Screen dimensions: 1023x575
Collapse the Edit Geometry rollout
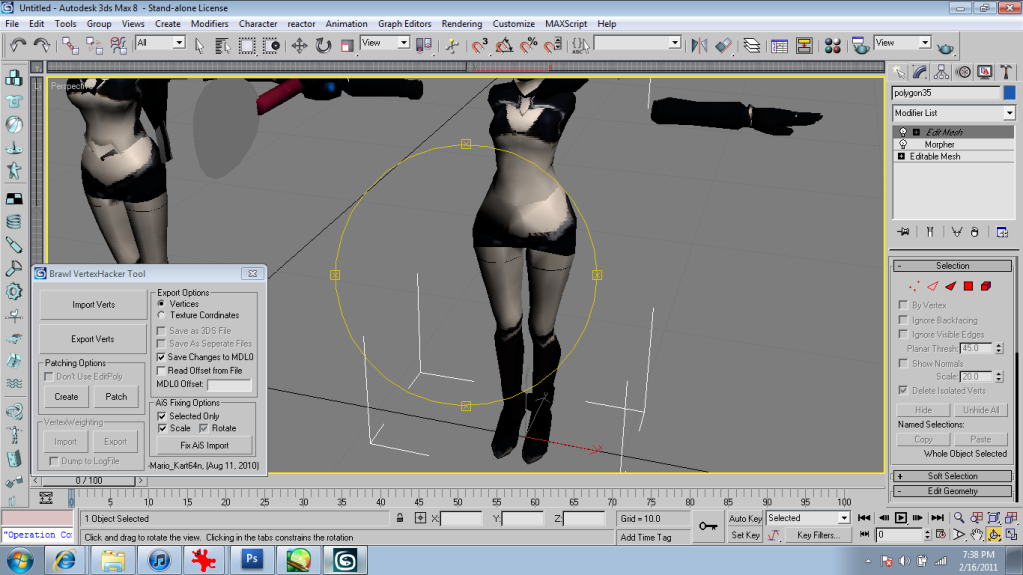(952, 491)
